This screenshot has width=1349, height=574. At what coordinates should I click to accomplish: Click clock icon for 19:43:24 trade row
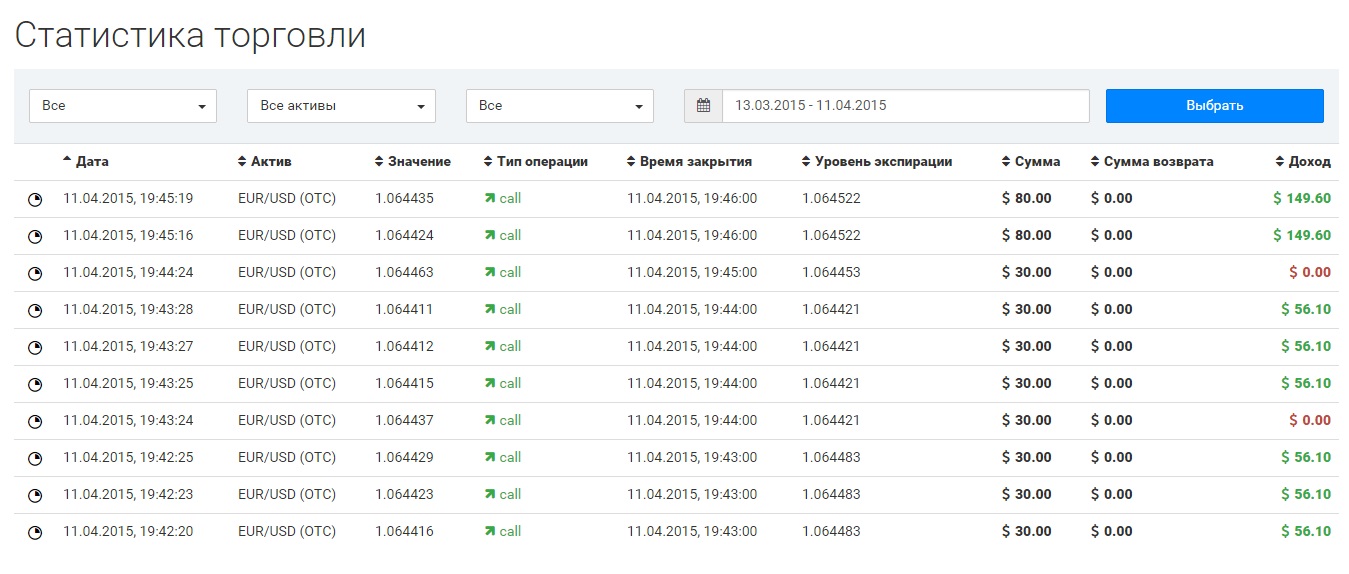(35, 422)
